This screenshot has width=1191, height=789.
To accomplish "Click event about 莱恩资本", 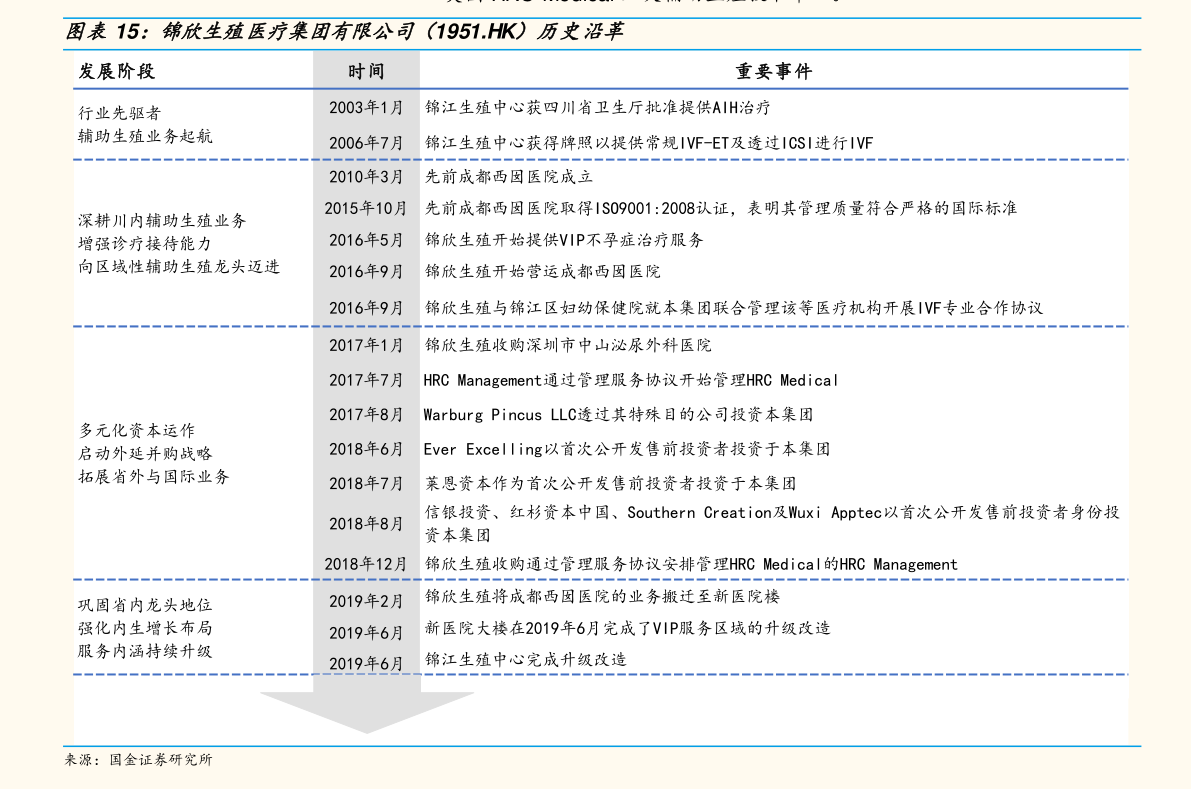I will (610, 484).
